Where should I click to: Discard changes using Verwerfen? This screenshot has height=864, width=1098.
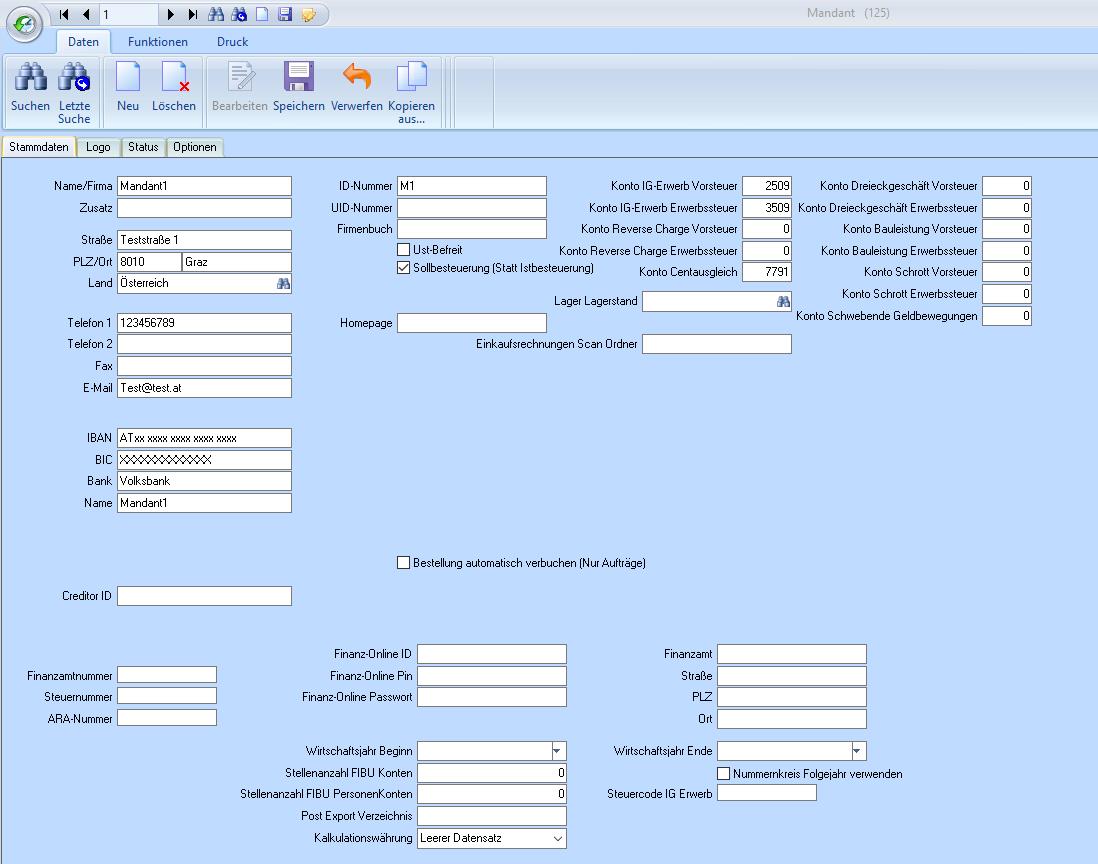click(356, 79)
